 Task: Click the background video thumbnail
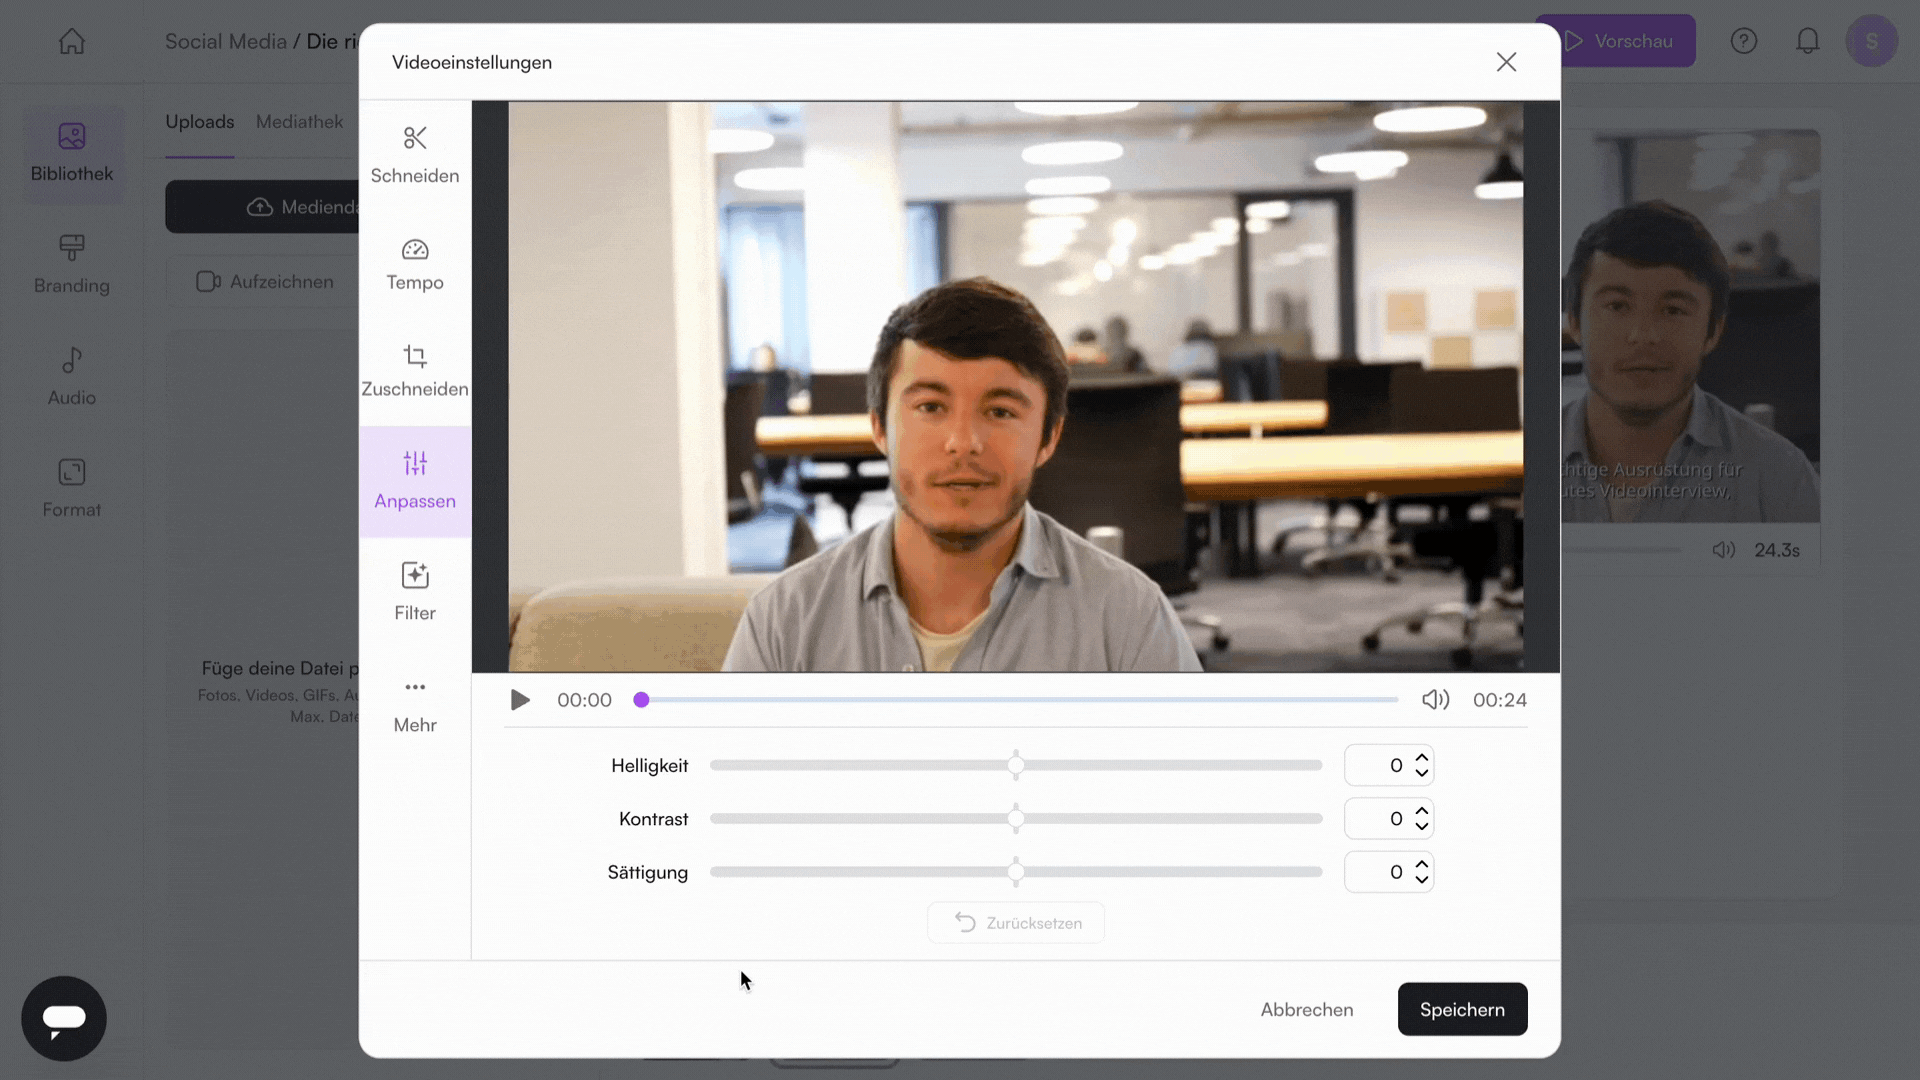point(1690,326)
